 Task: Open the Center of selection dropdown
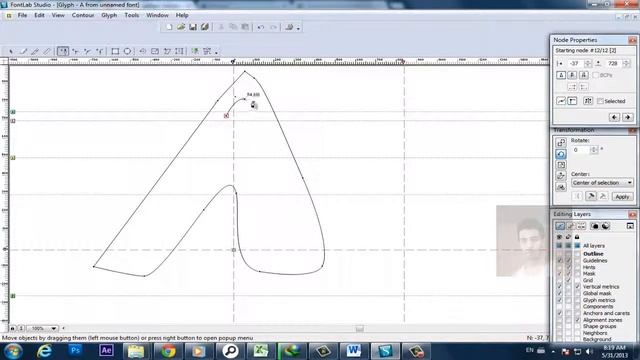coord(602,182)
